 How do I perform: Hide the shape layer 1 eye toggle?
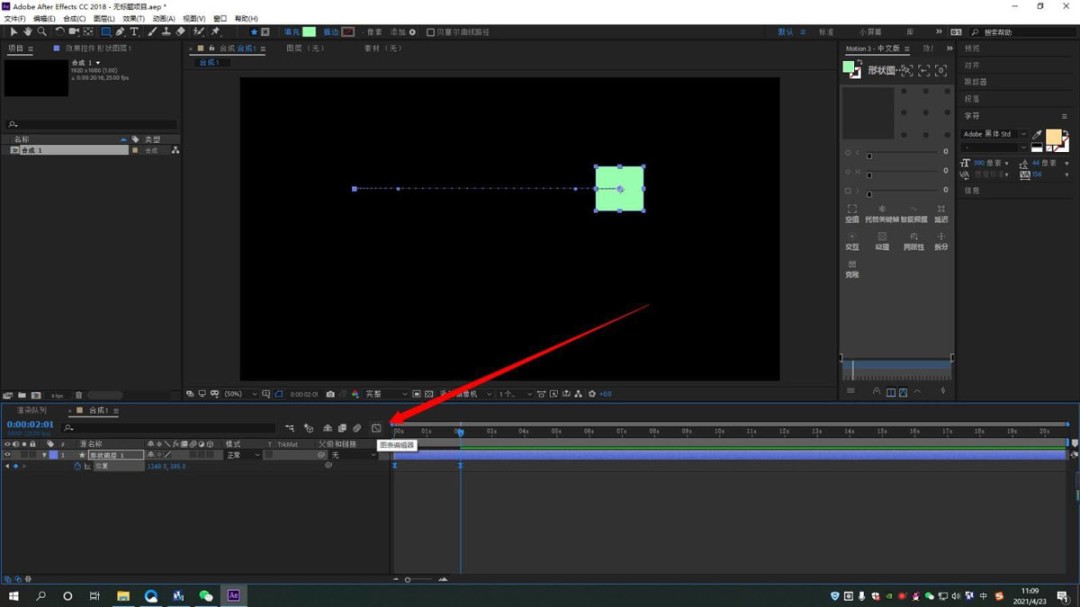click(7, 455)
